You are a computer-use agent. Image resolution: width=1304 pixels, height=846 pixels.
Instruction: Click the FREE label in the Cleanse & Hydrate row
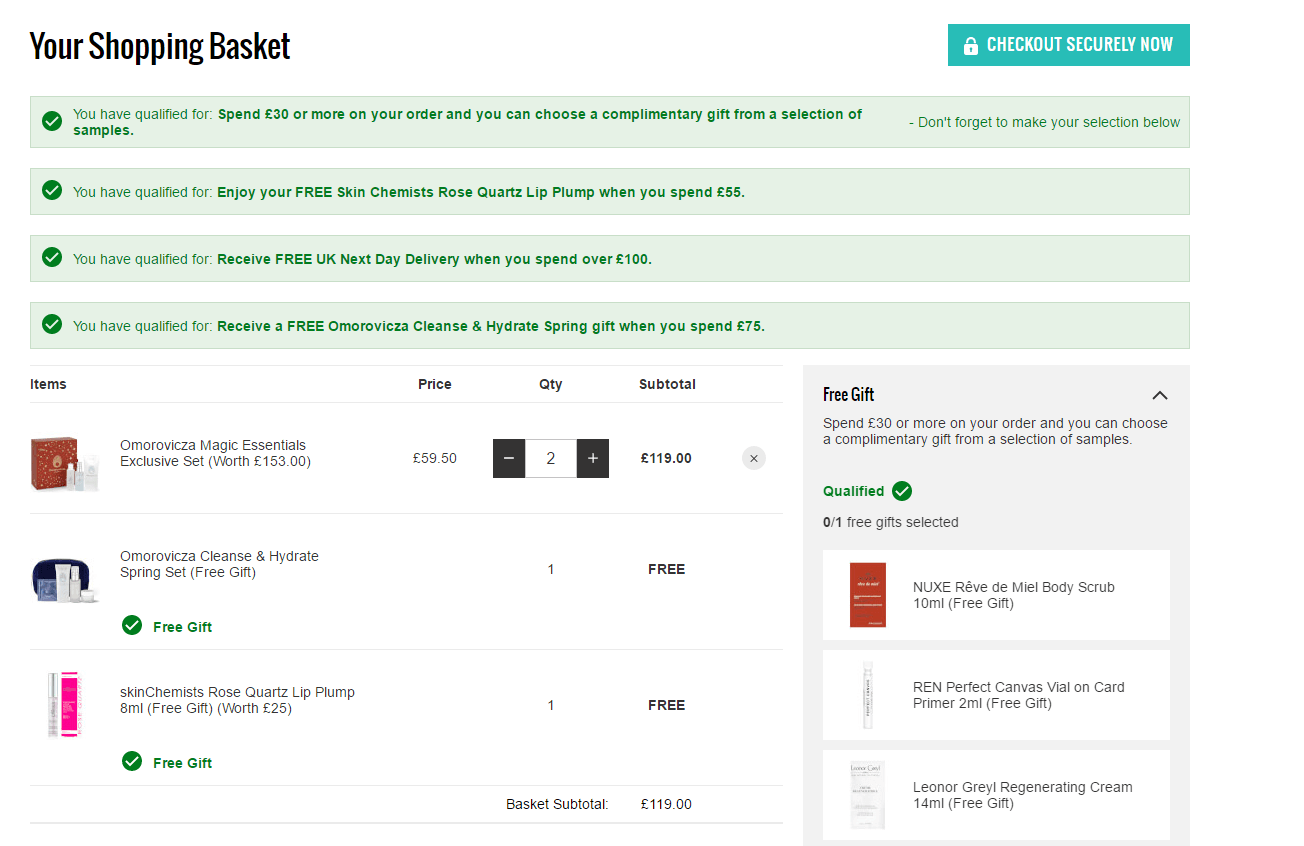tap(666, 569)
